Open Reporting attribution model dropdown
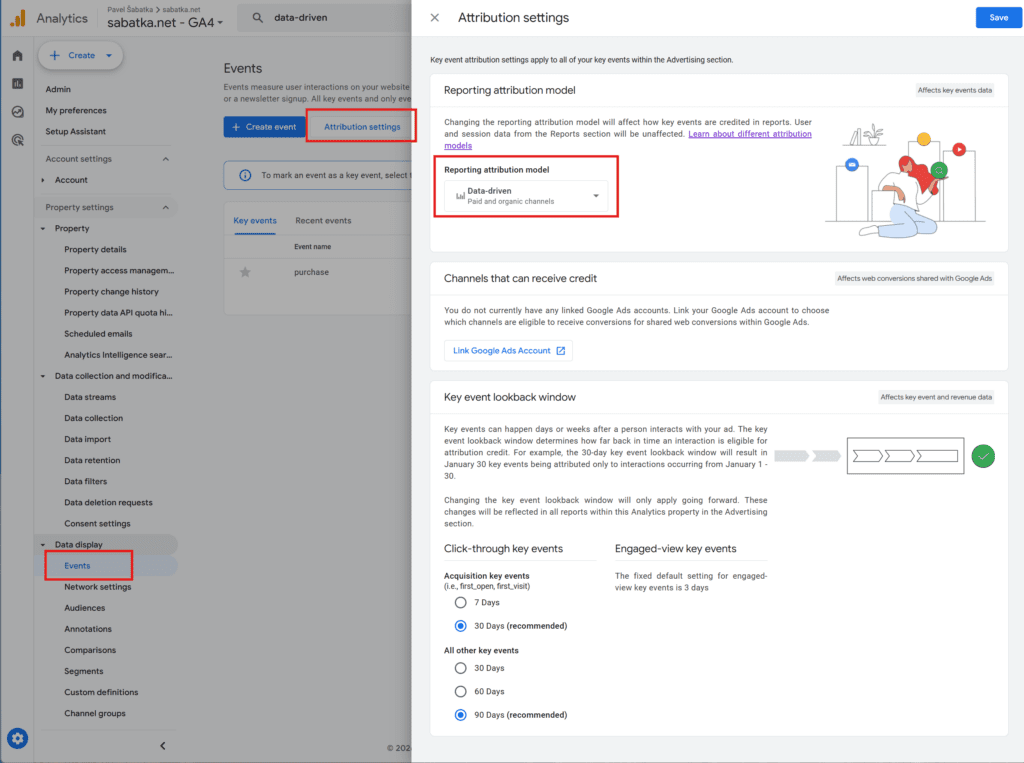Screen dimensions: 1024x763 (x=527, y=196)
